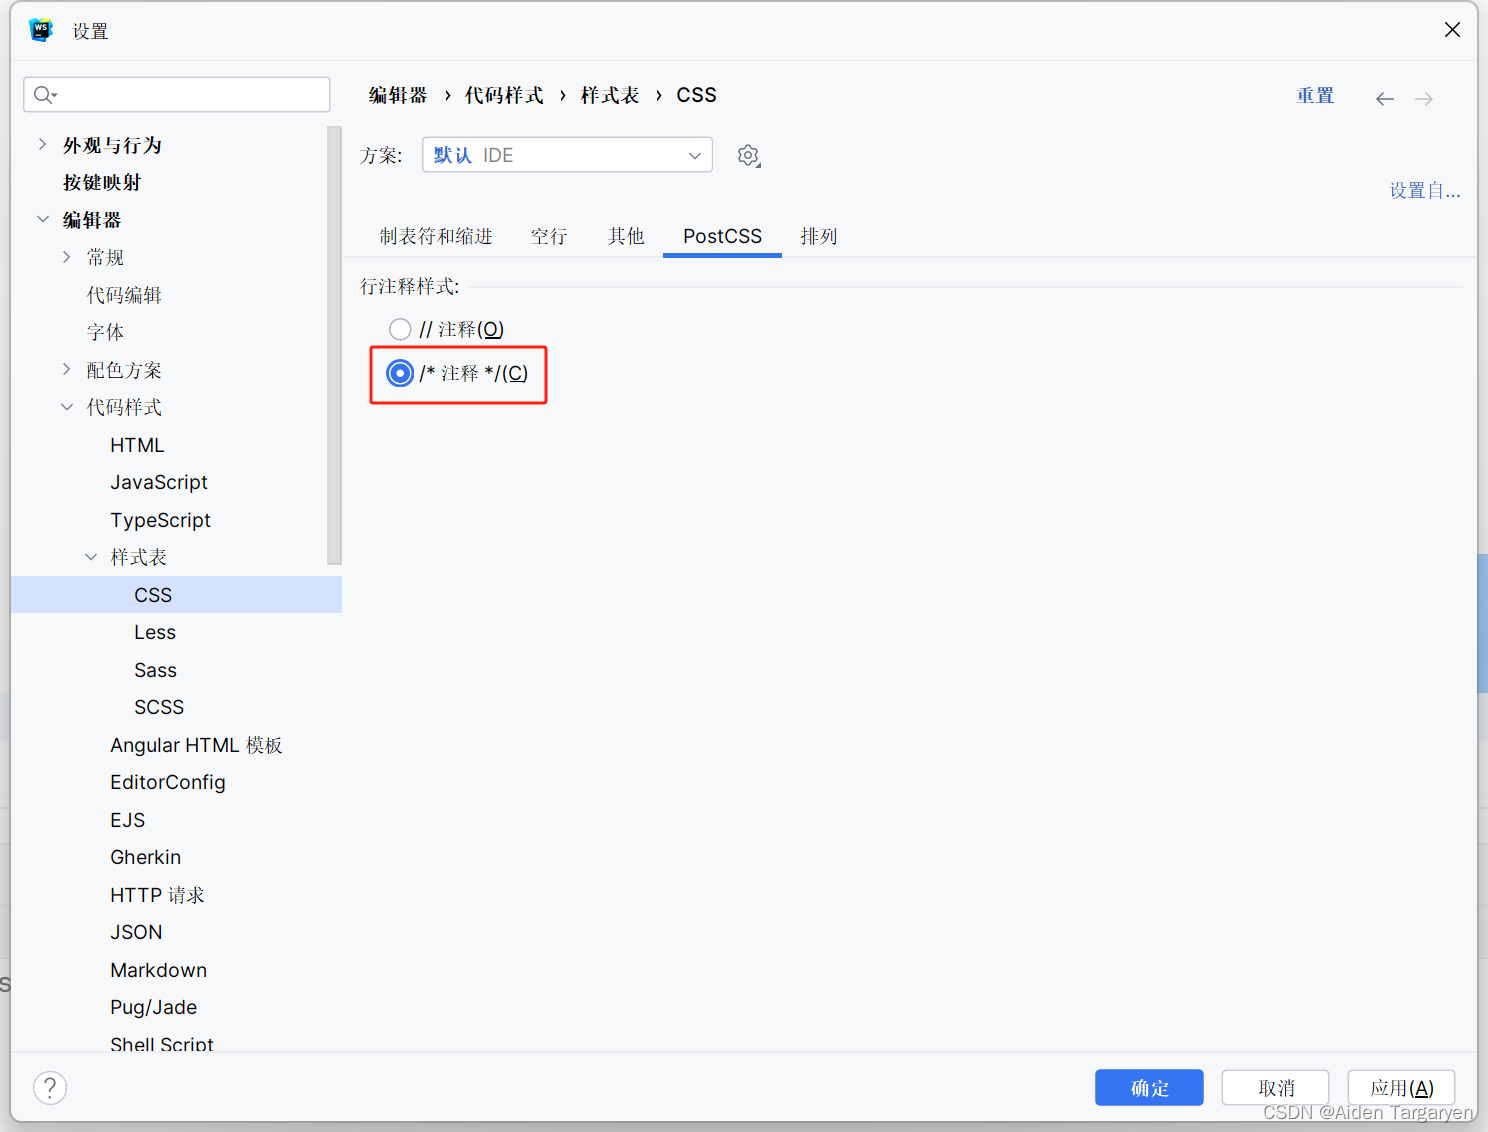Select HTML code style

coord(137,445)
